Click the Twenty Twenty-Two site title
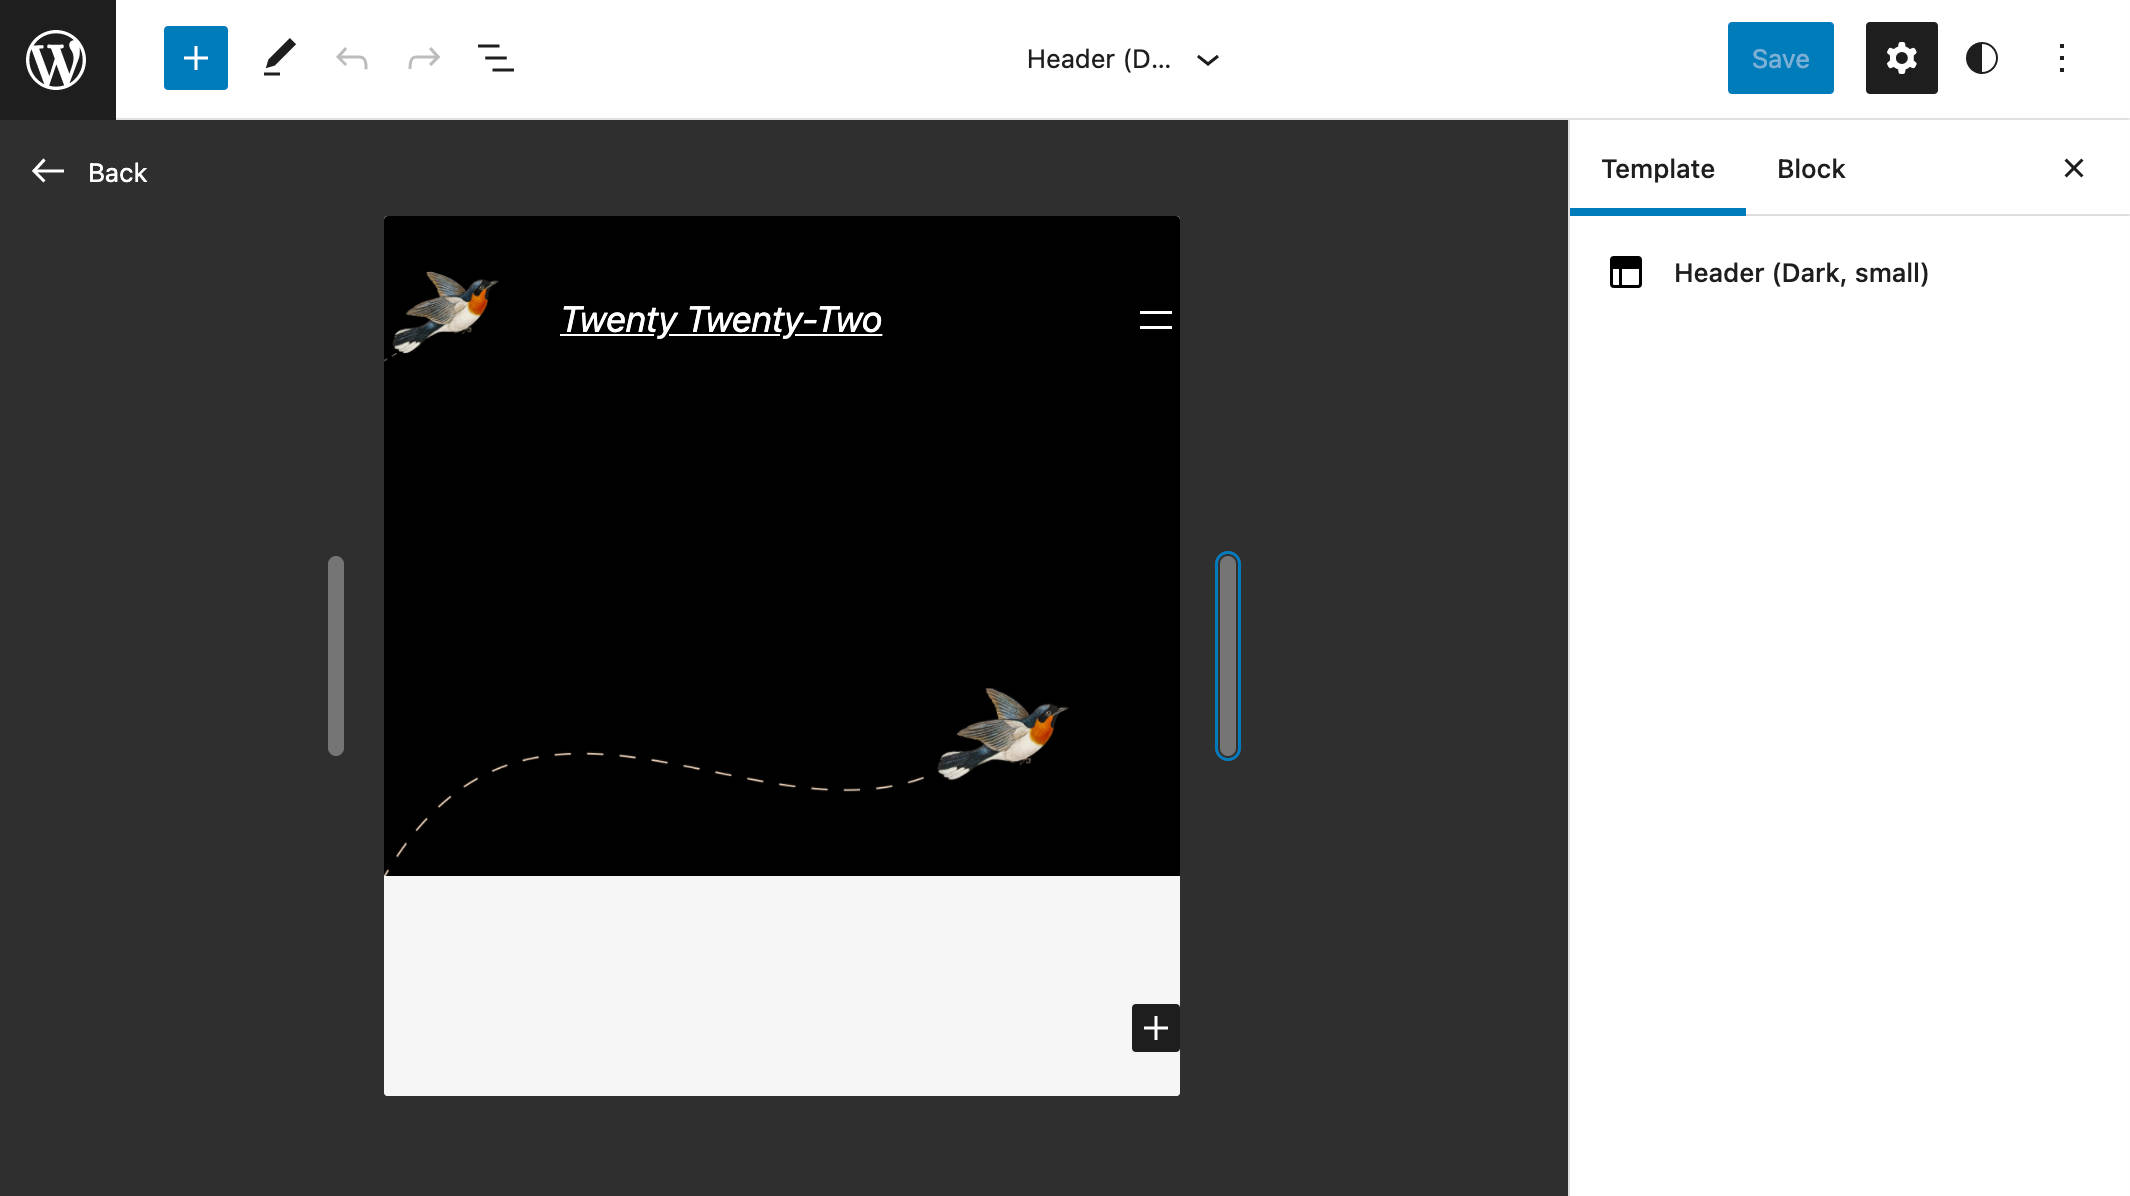The height and width of the screenshot is (1196, 2130). 720,319
